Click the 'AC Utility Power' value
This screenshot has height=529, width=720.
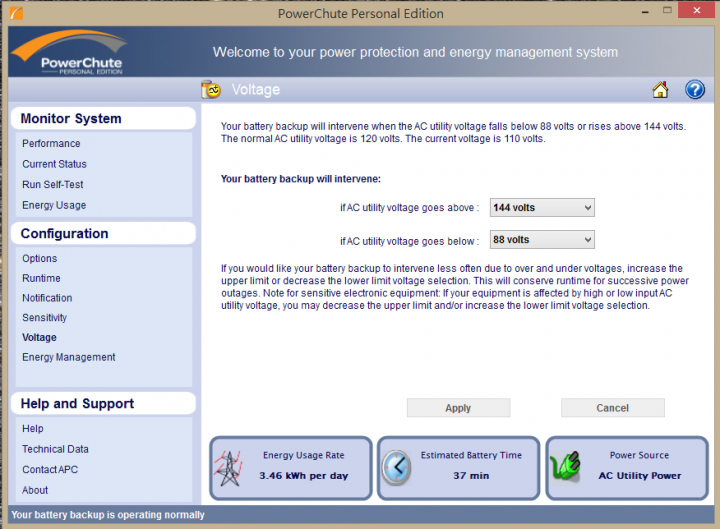[640, 476]
